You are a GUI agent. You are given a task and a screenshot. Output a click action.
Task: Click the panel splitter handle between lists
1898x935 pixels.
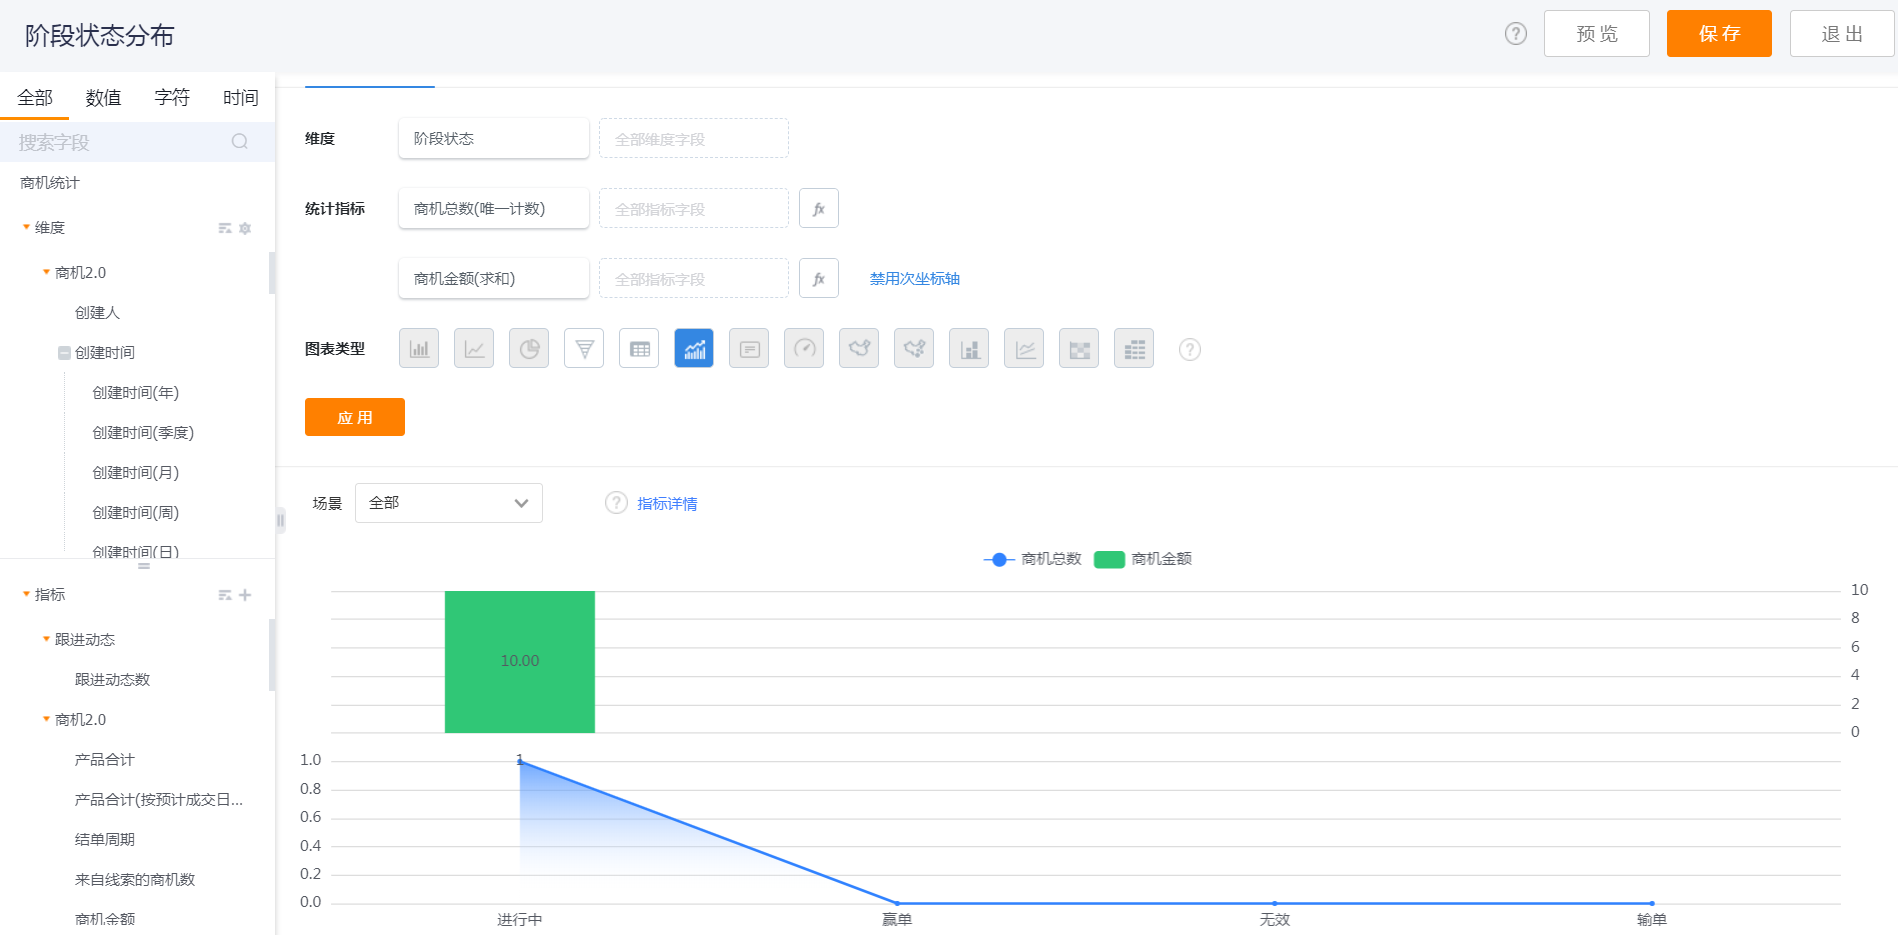[x=144, y=566]
